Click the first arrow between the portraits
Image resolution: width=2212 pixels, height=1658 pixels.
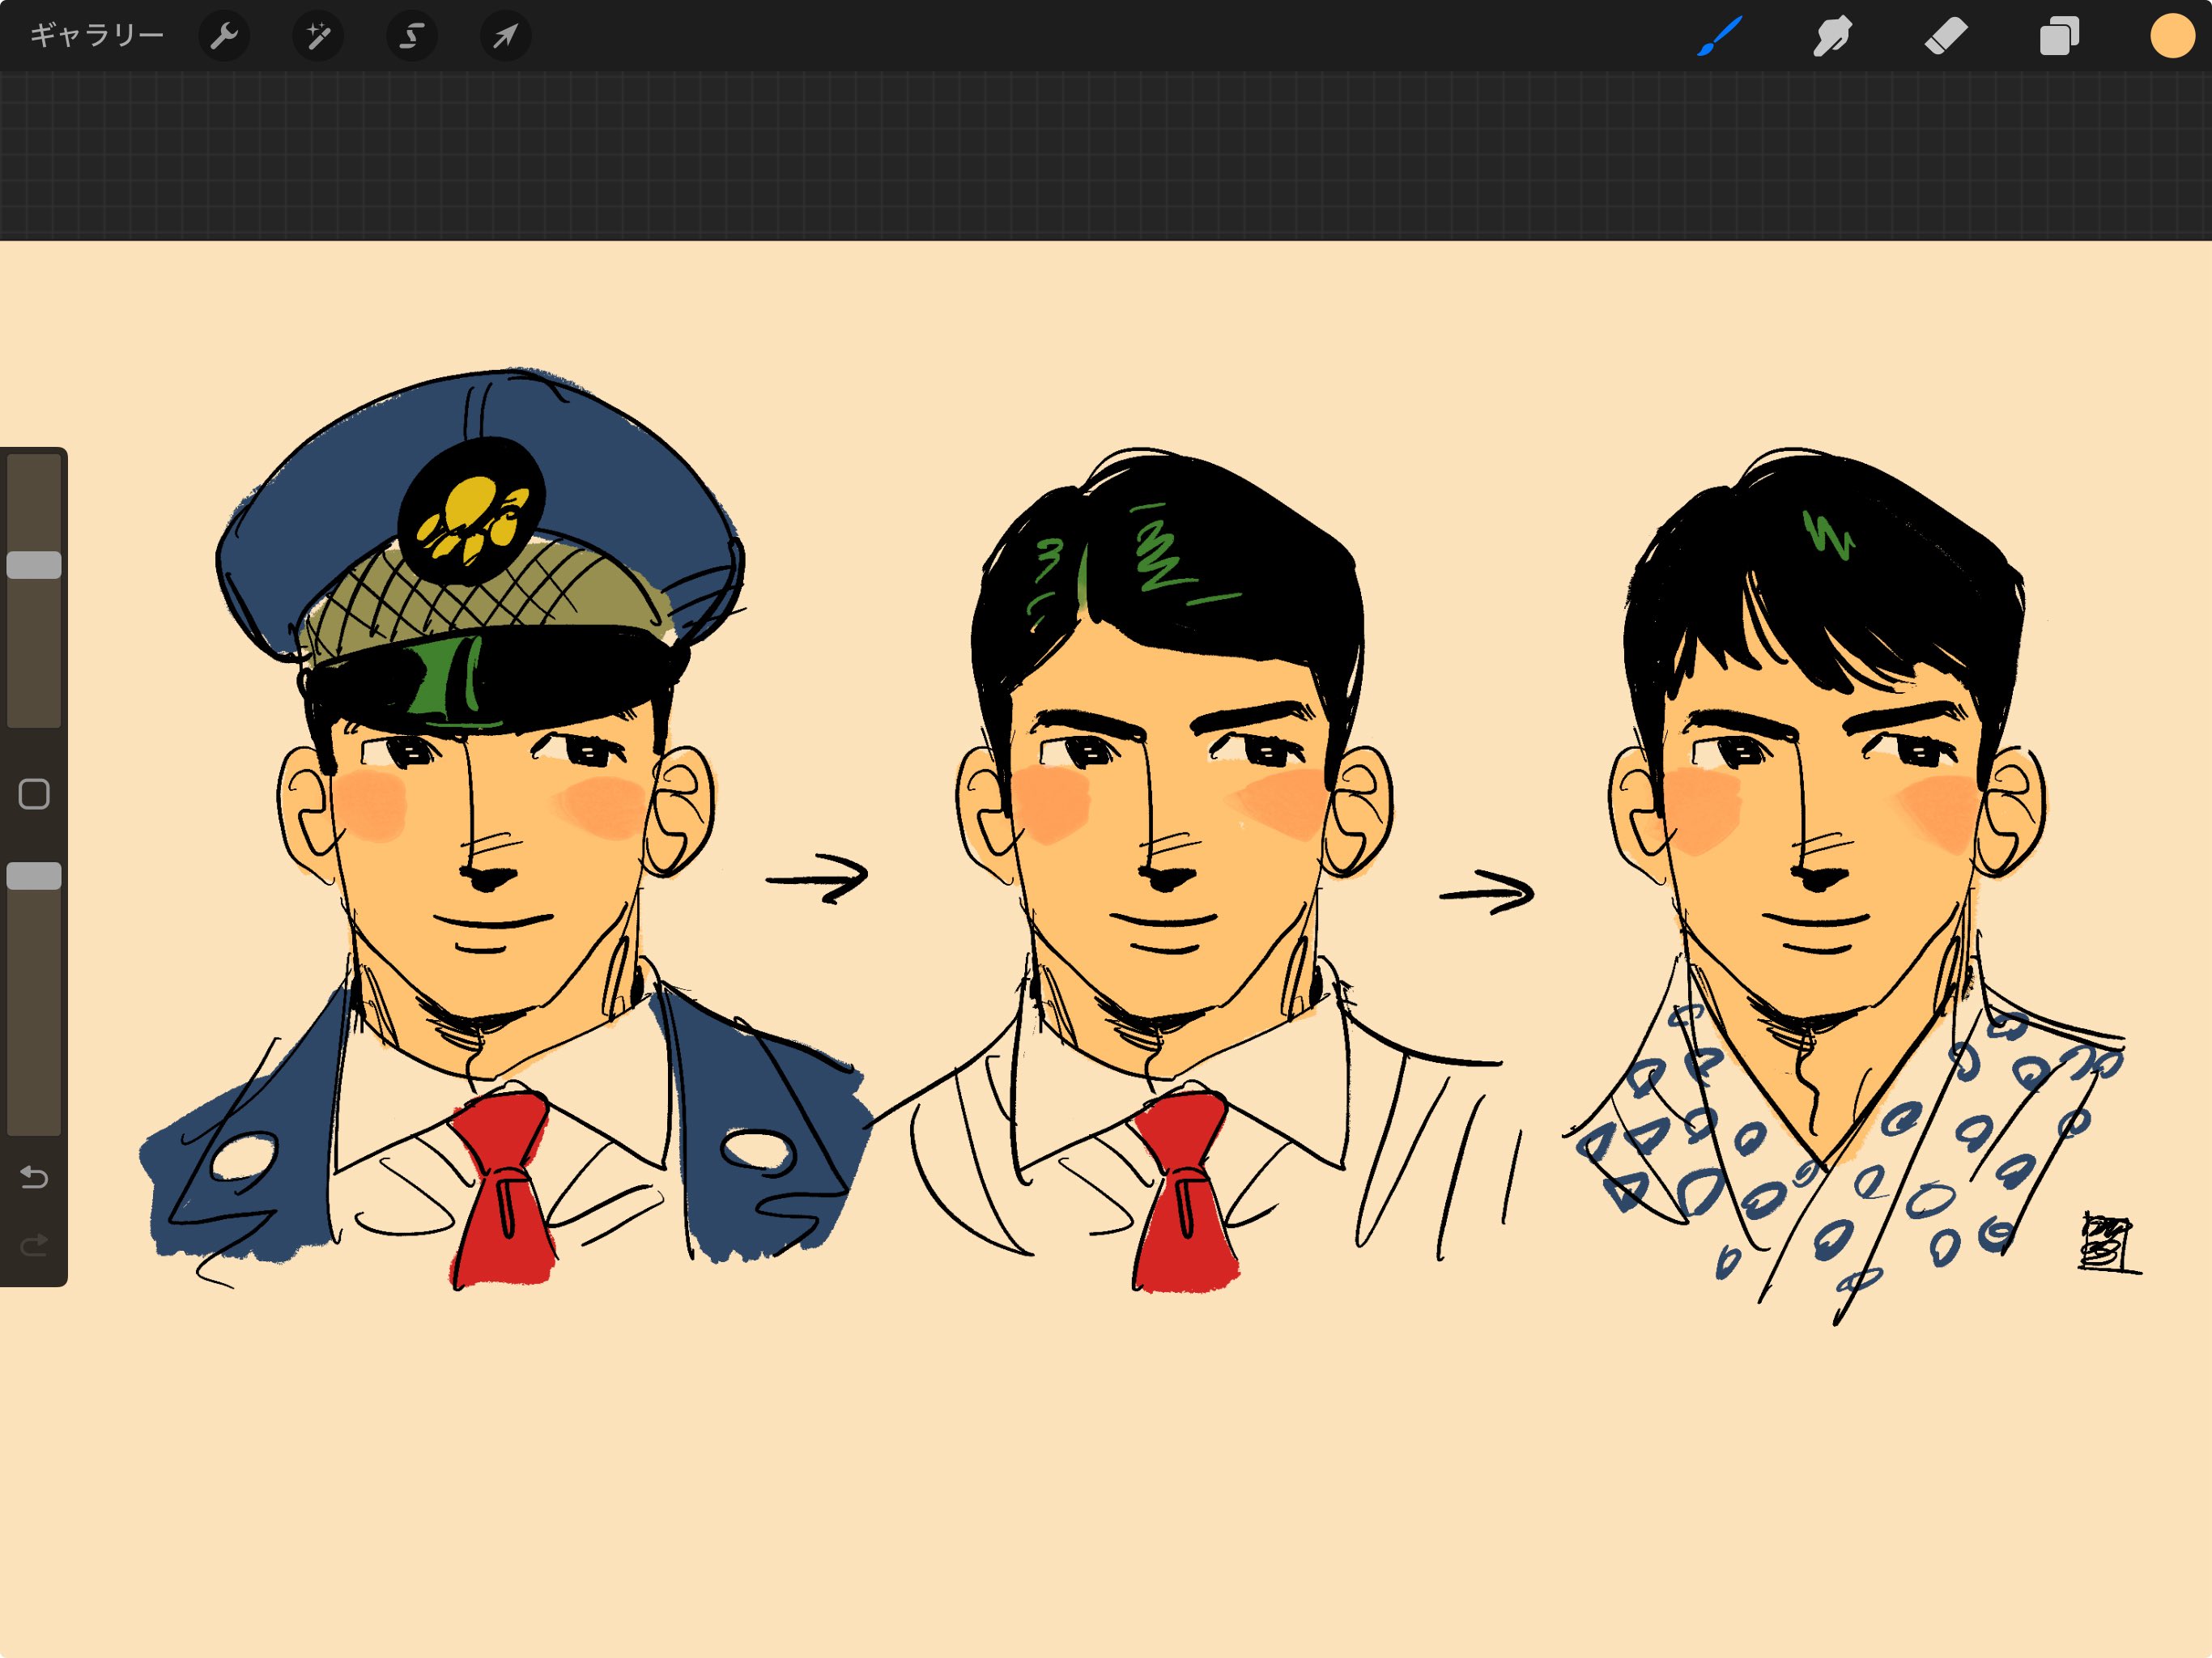(x=818, y=879)
